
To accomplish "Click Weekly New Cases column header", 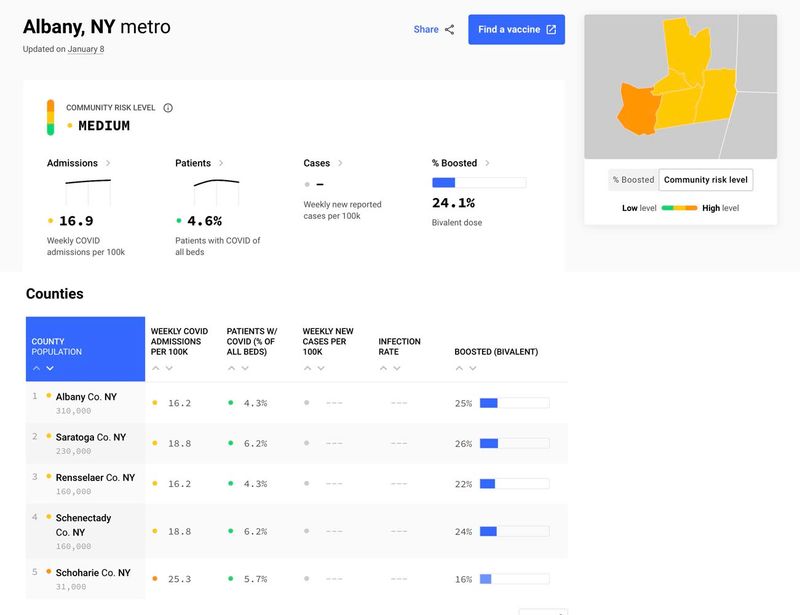I will coord(328,341).
